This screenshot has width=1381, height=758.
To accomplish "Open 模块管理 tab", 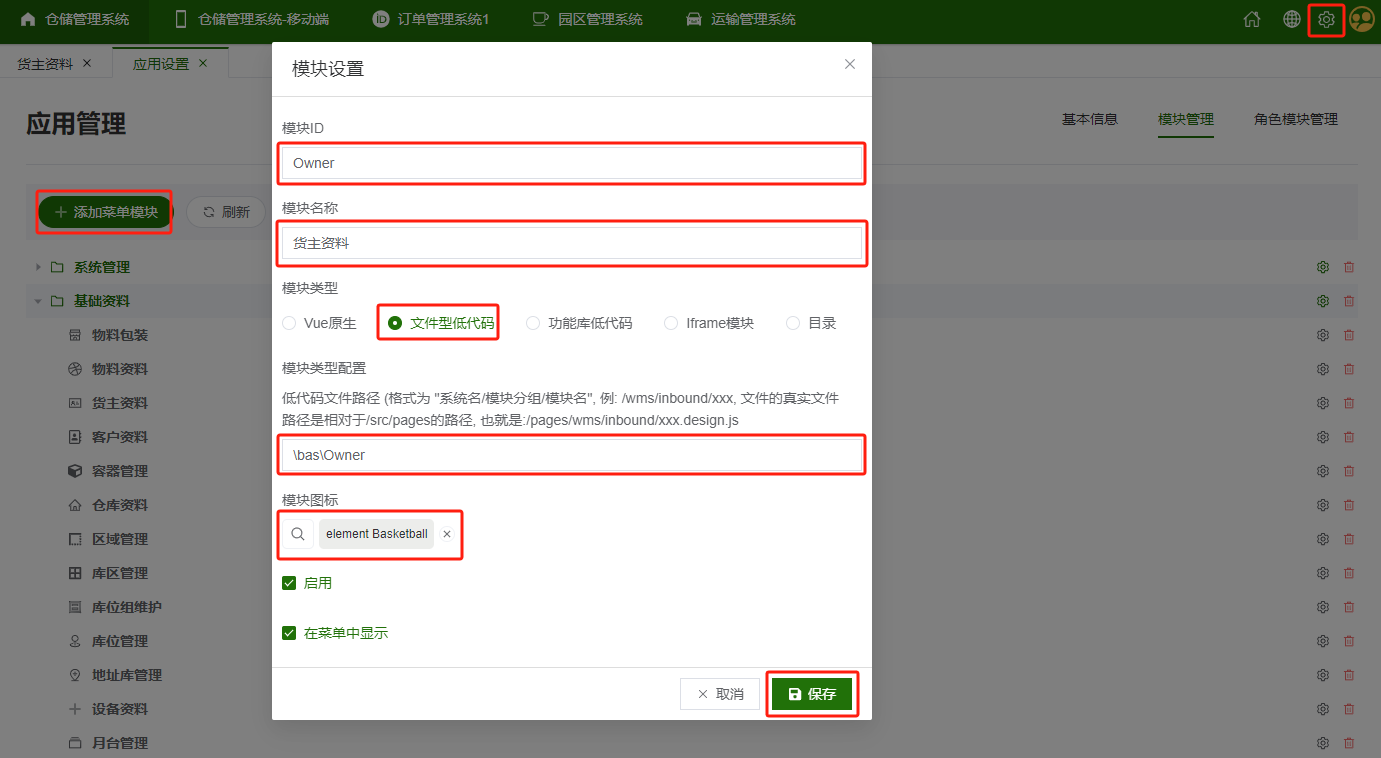I will (1186, 119).
